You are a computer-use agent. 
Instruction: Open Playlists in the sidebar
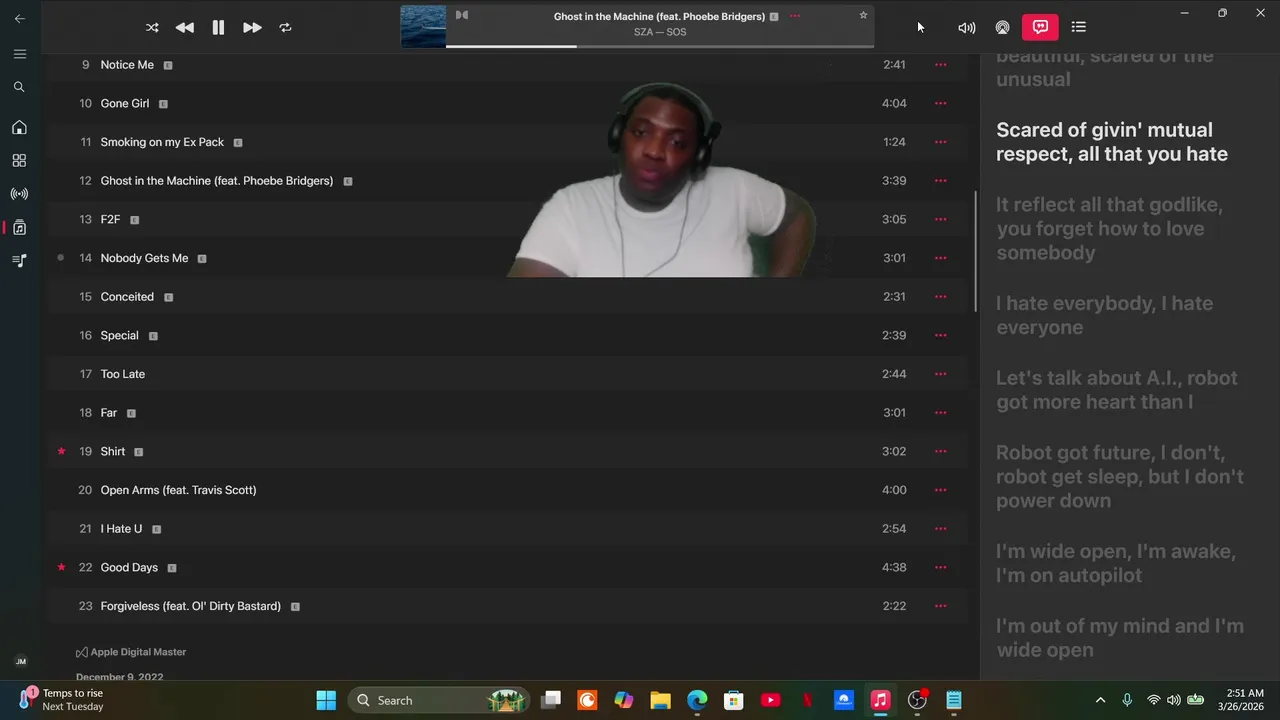[19, 260]
